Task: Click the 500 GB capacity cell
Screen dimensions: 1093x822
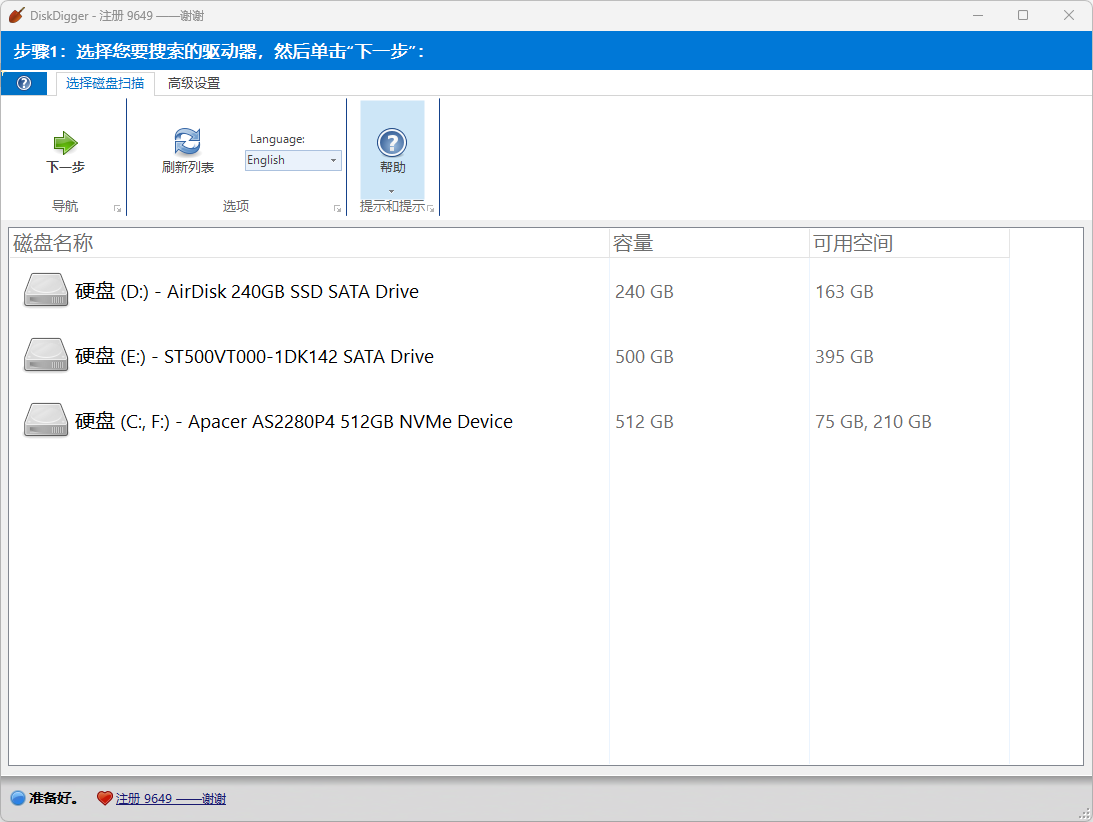Action: click(644, 356)
